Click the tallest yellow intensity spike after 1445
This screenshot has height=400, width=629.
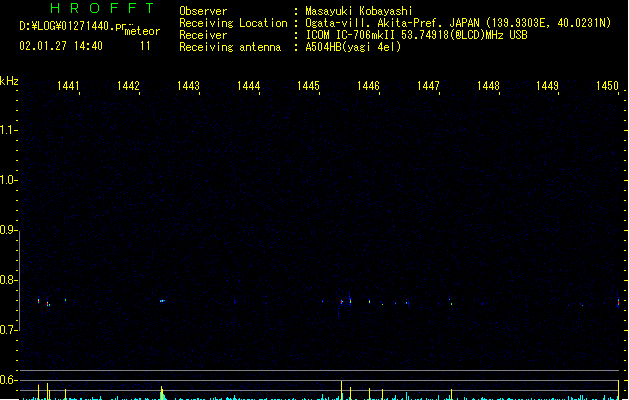coord(341,390)
